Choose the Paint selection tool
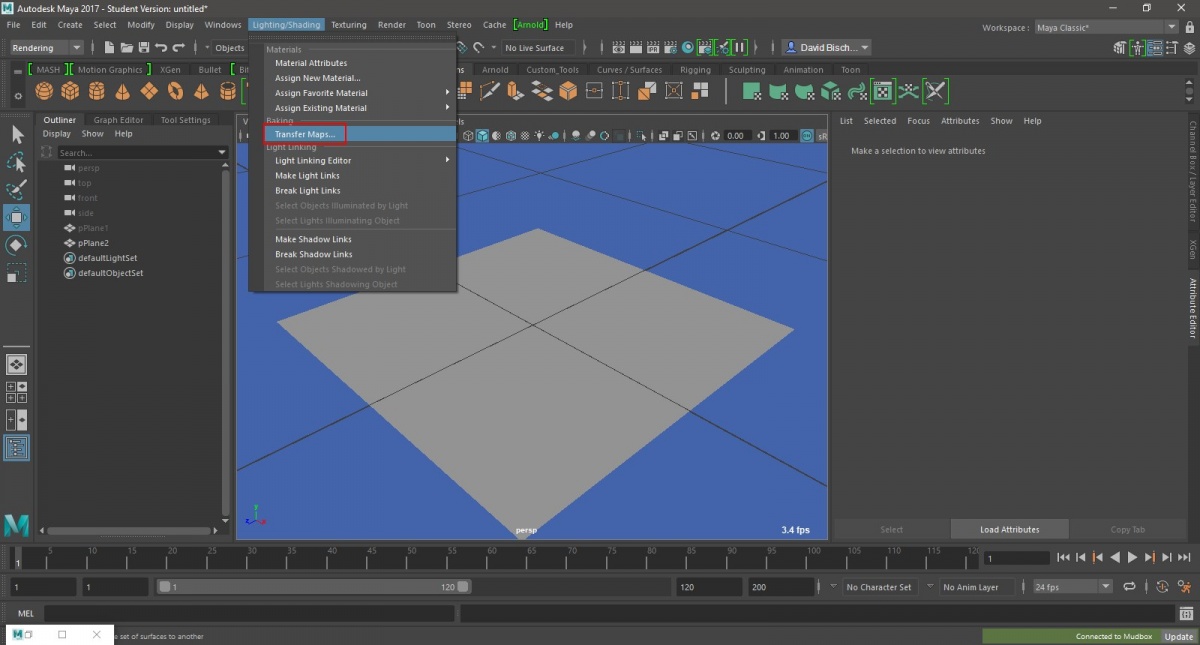The width and height of the screenshot is (1200, 645). (x=16, y=188)
